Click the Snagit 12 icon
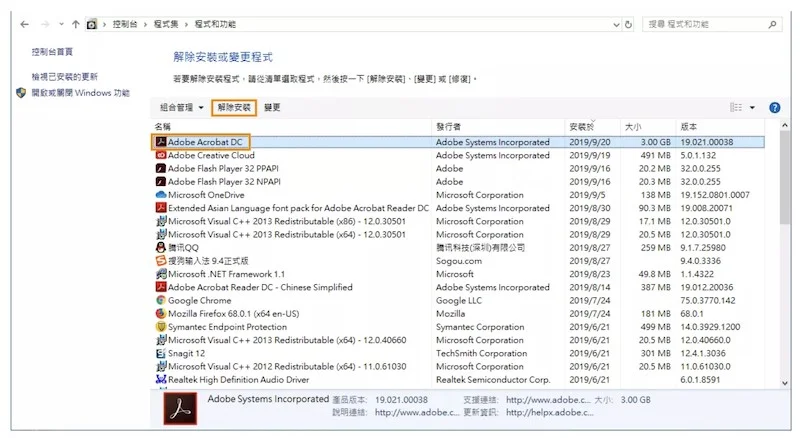Image resolution: width=800 pixels, height=438 pixels. [x=161, y=353]
